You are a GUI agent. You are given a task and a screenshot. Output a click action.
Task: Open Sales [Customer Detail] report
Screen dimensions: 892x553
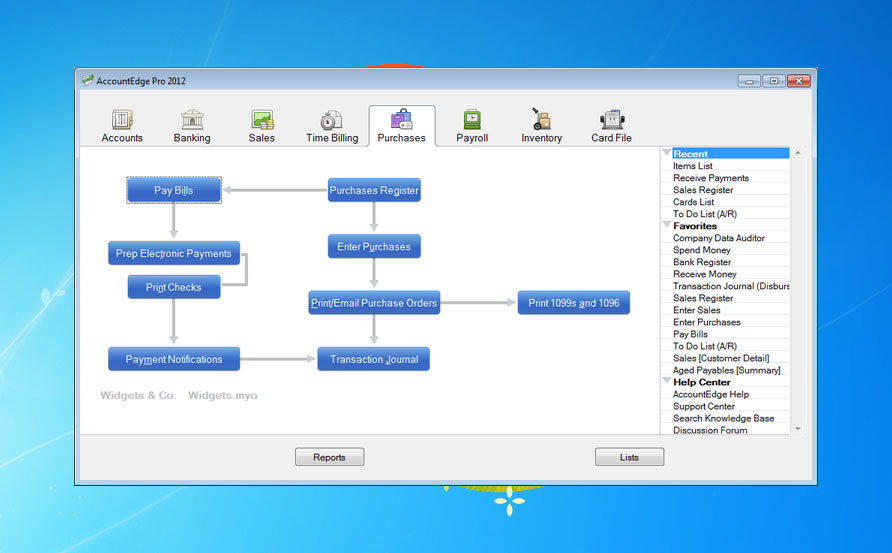click(x=721, y=358)
